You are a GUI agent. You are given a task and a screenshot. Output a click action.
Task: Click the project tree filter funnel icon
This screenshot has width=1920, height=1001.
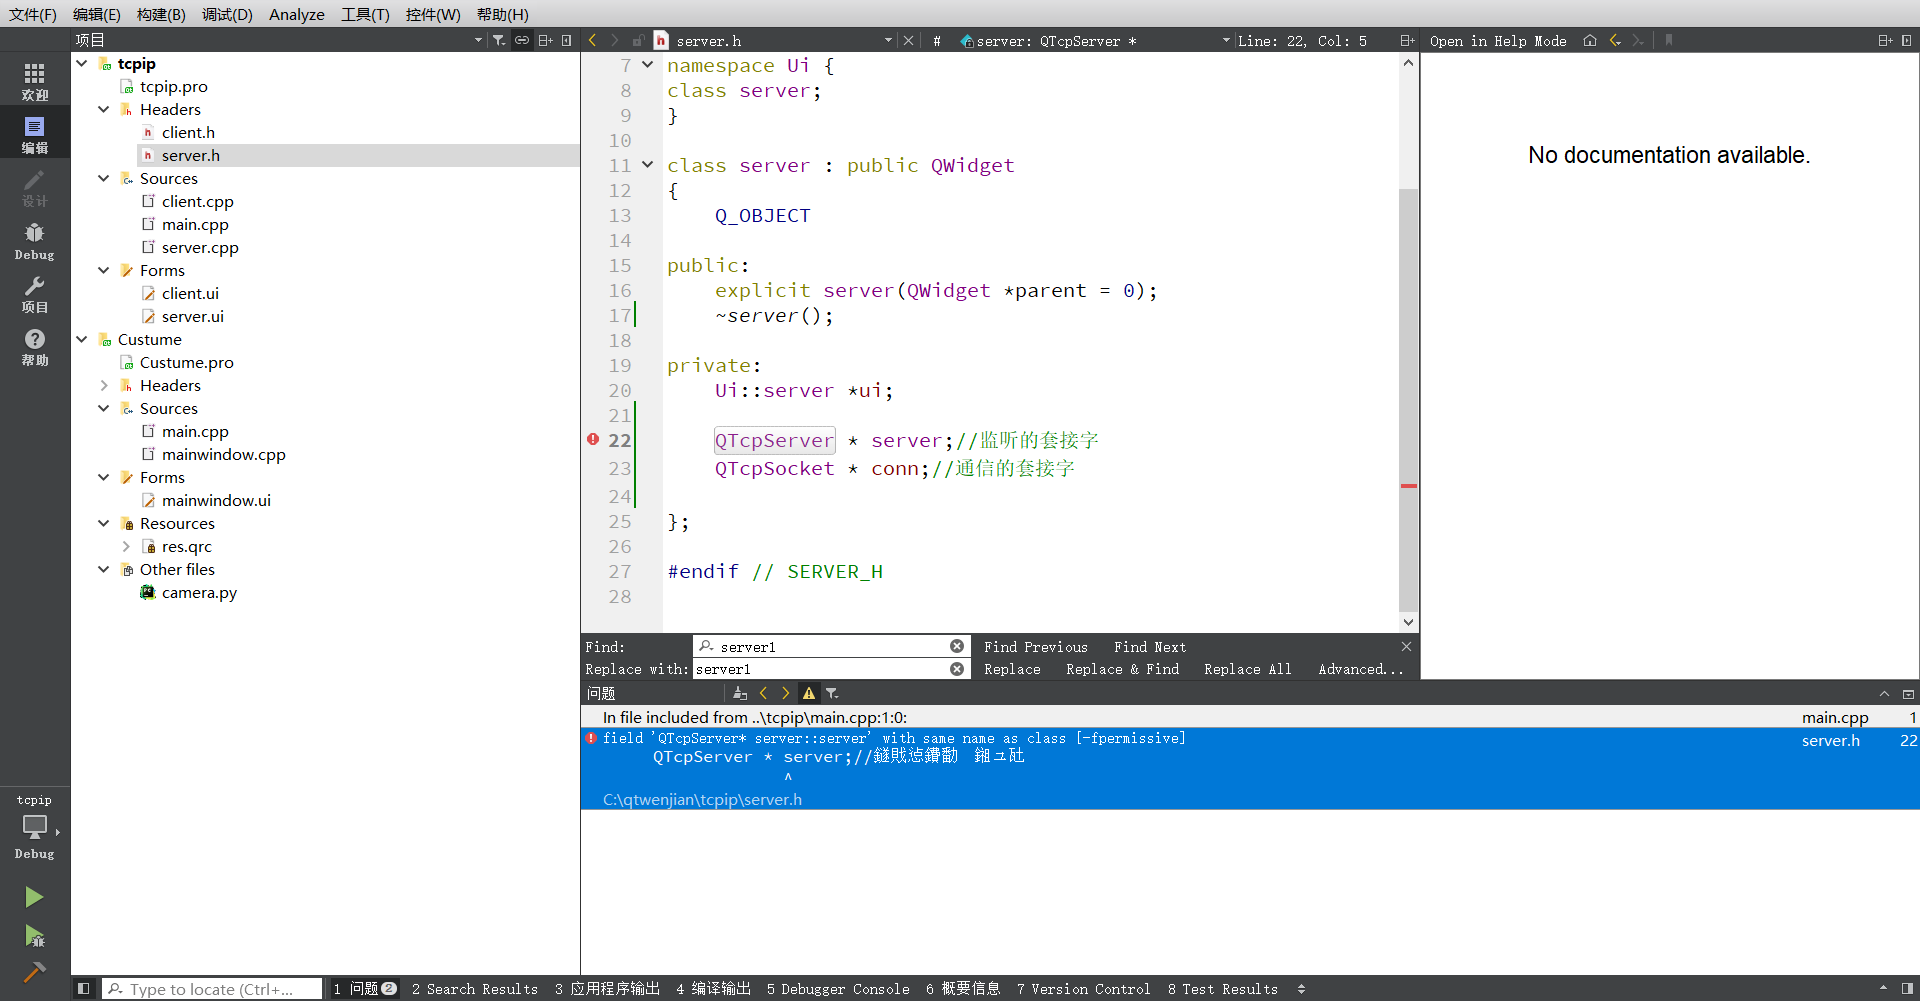(x=499, y=40)
